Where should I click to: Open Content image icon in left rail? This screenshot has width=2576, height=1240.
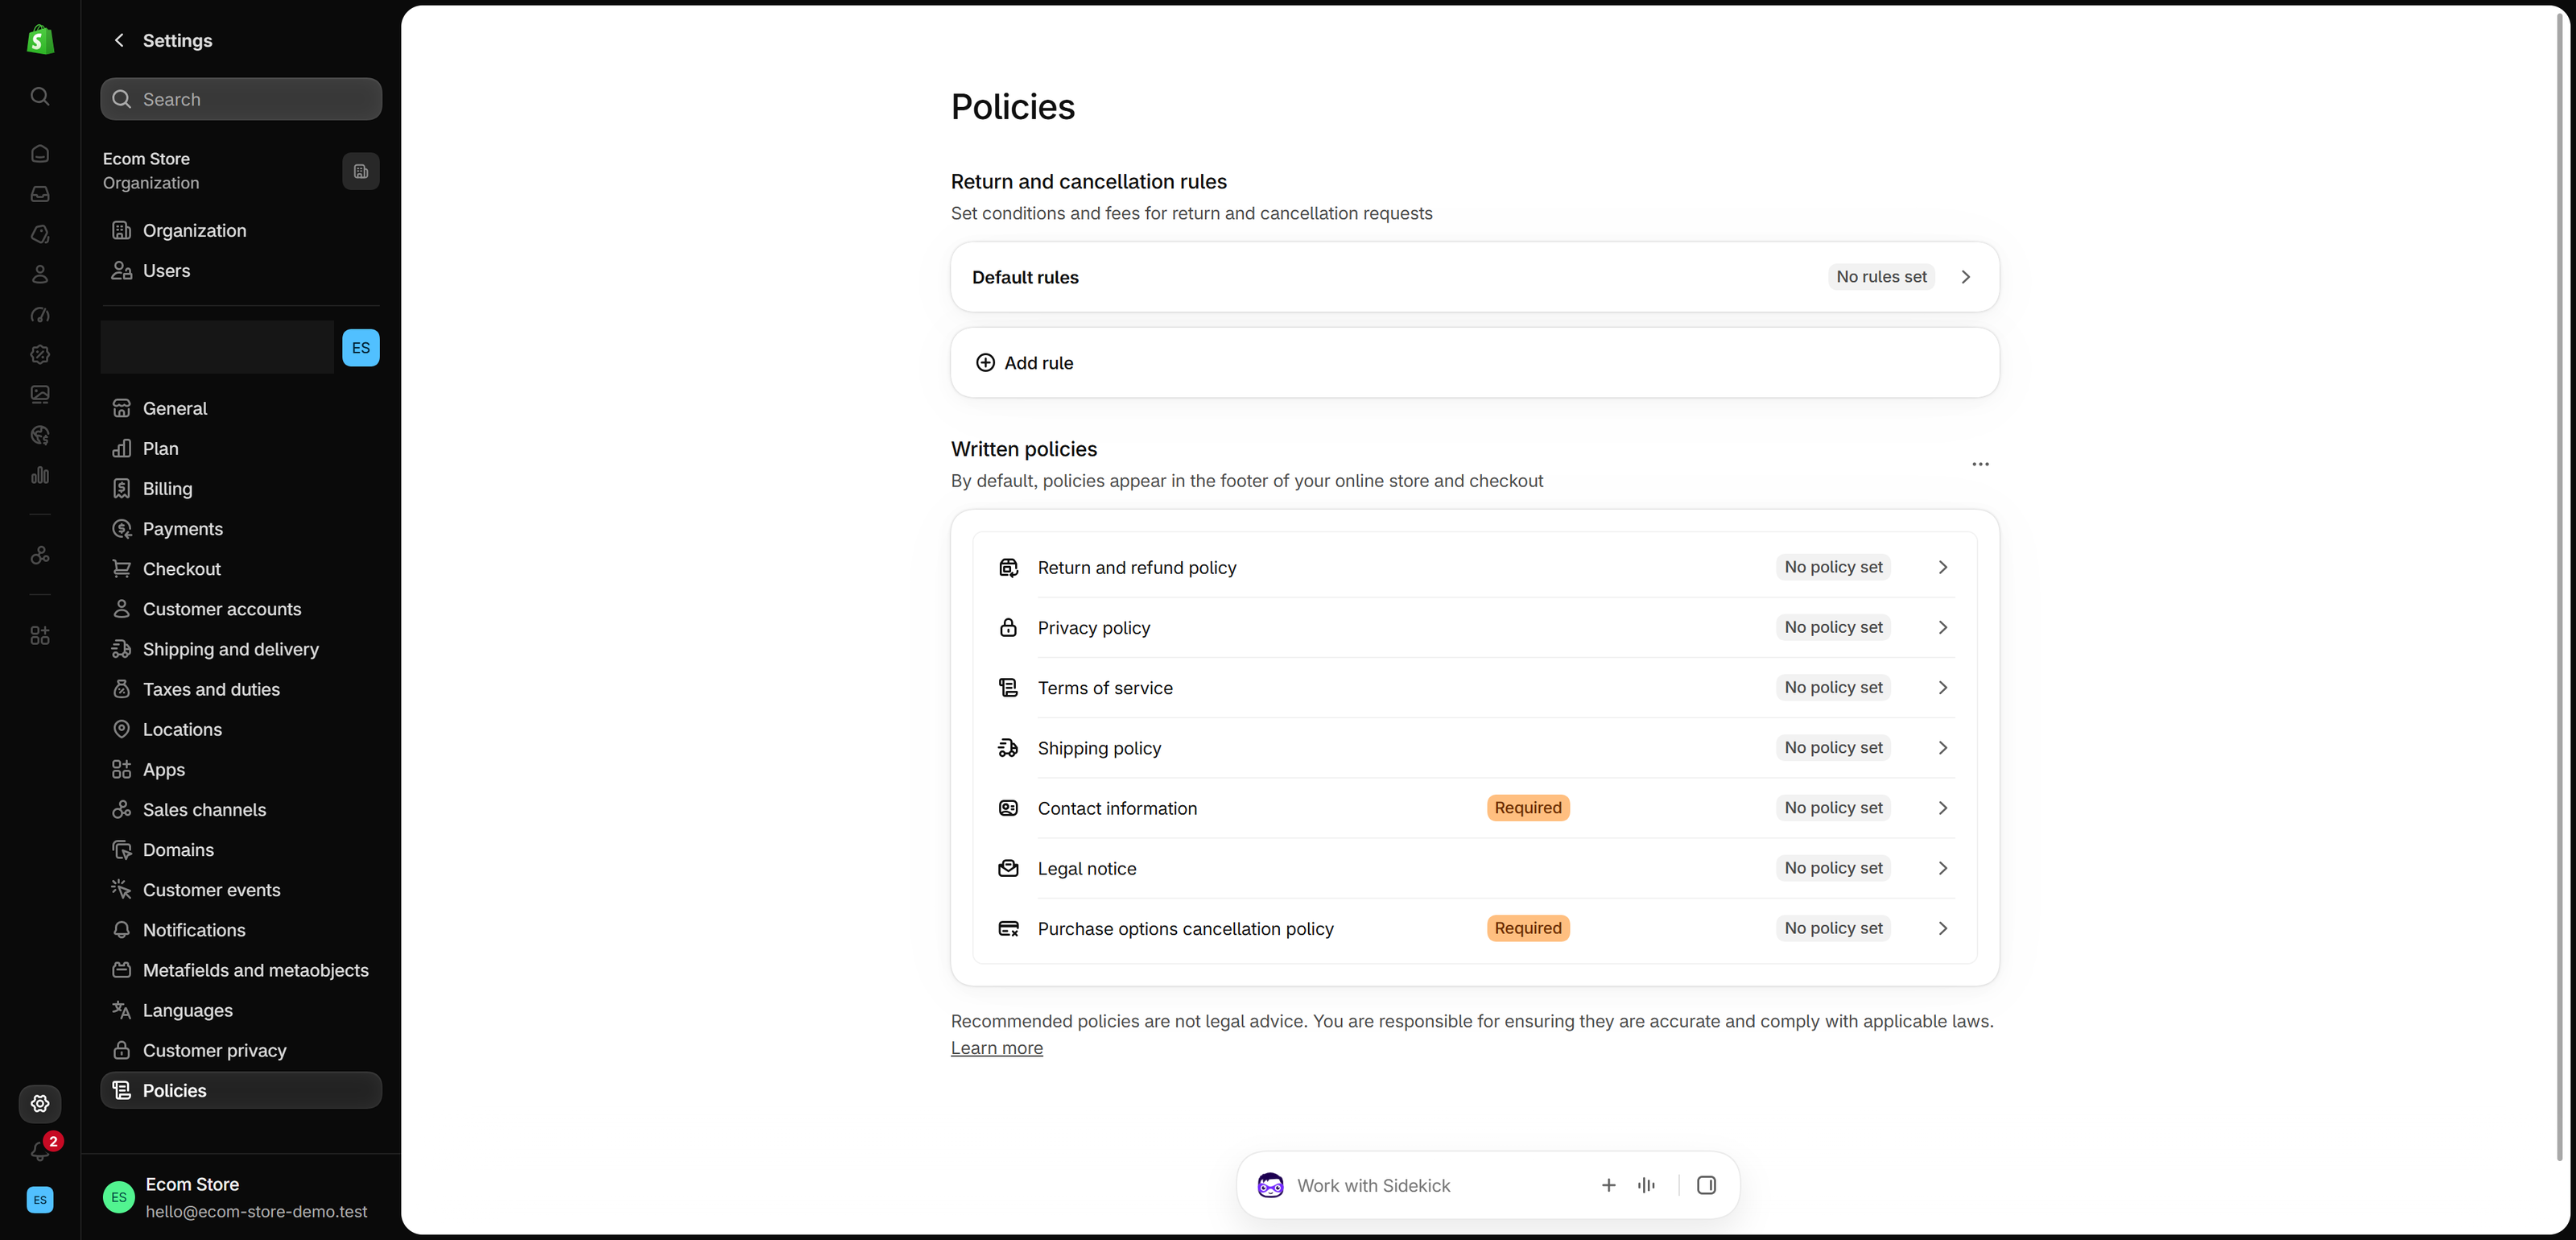click(x=40, y=394)
